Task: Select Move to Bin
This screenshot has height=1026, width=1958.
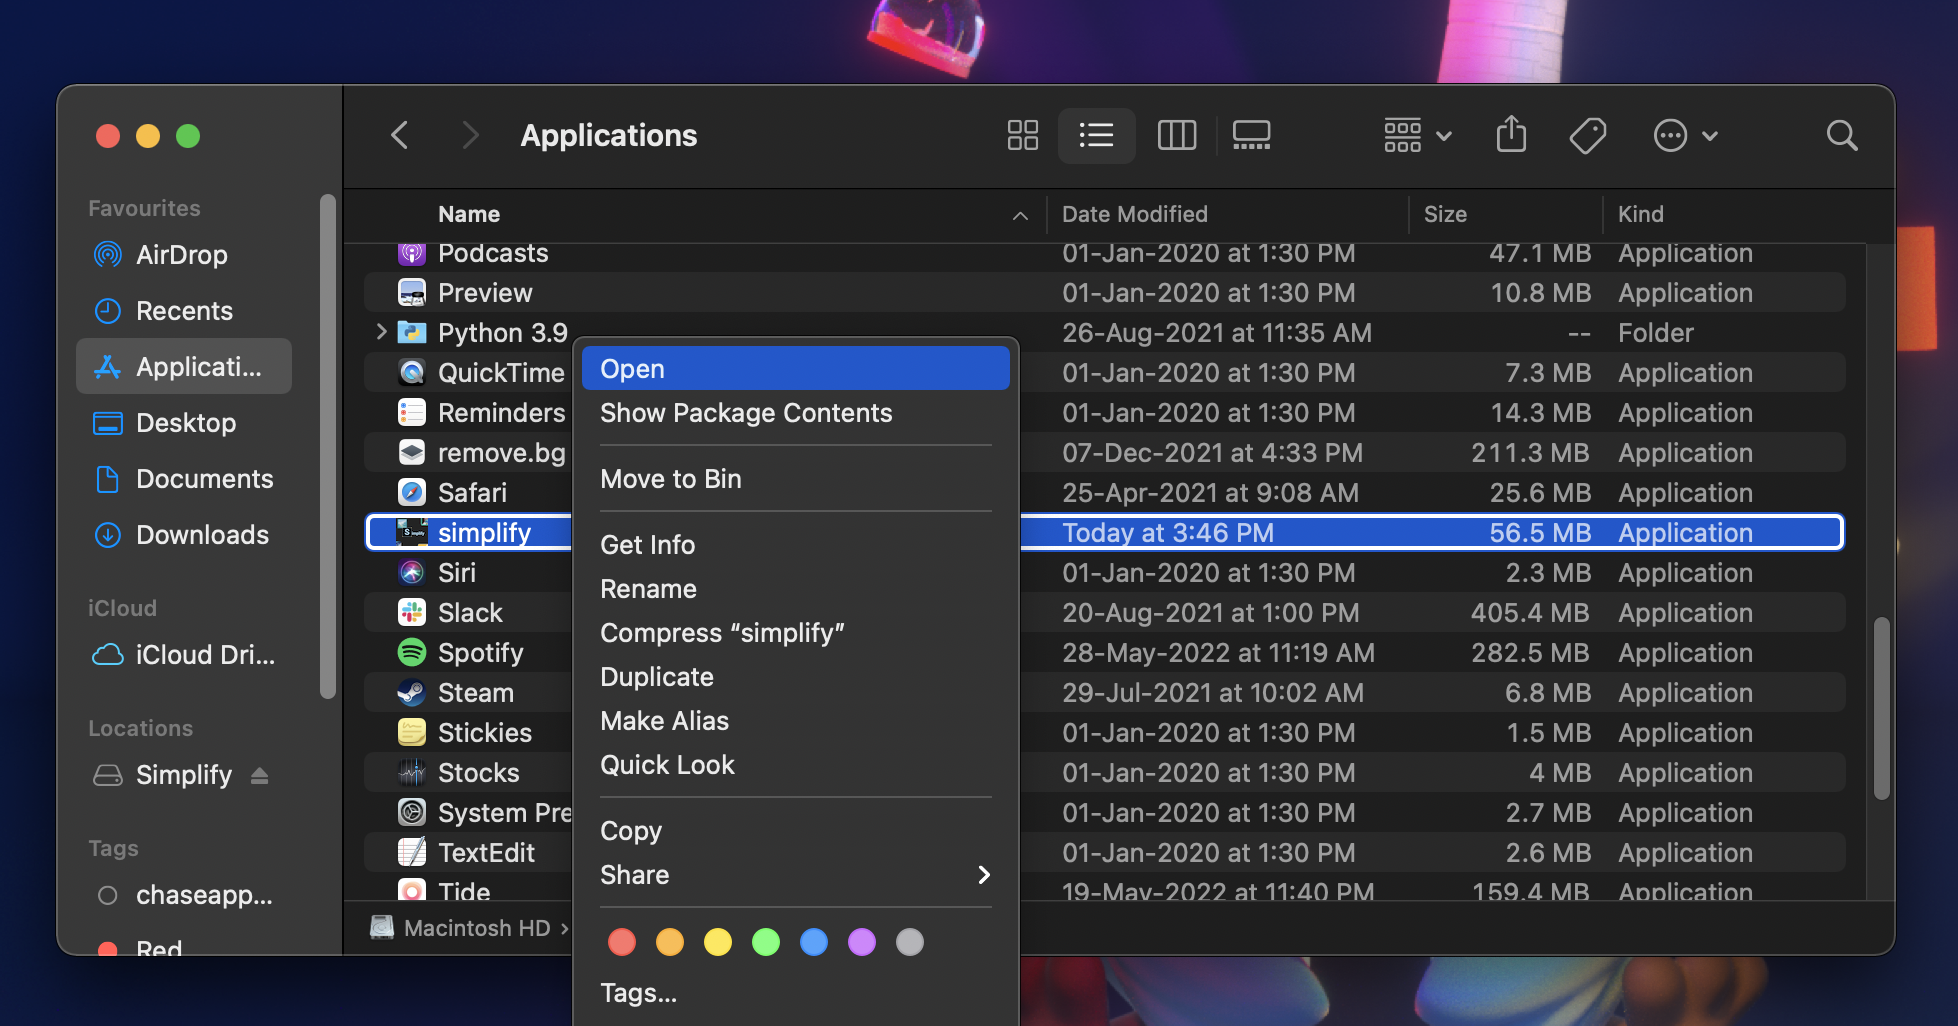Action: [x=671, y=479]
